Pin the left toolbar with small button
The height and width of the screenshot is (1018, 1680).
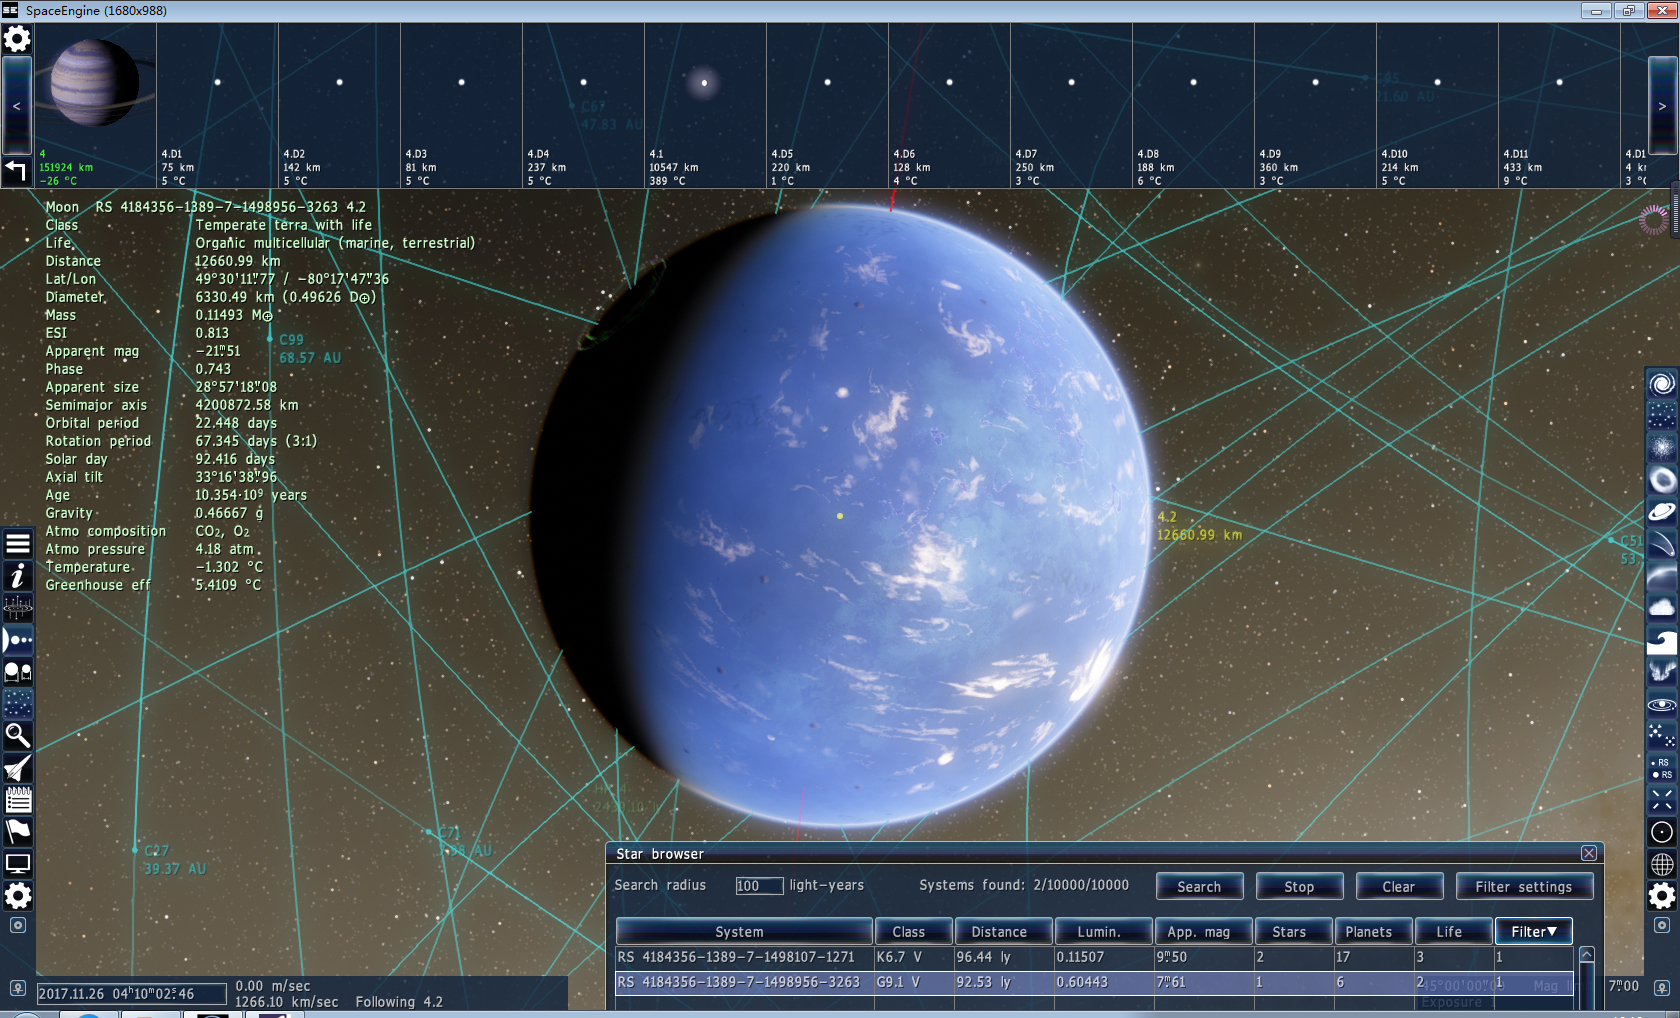18,926
